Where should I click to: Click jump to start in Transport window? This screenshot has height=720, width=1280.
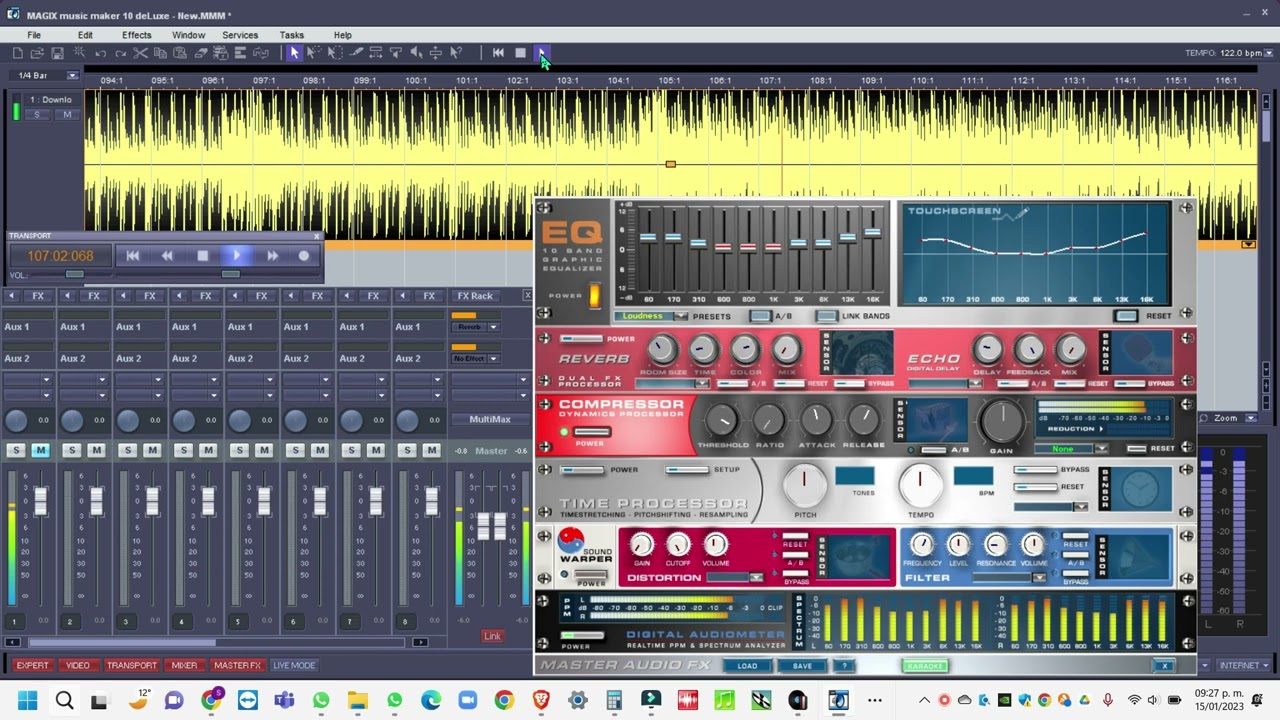pyautogui.click(x=132, y=256)
